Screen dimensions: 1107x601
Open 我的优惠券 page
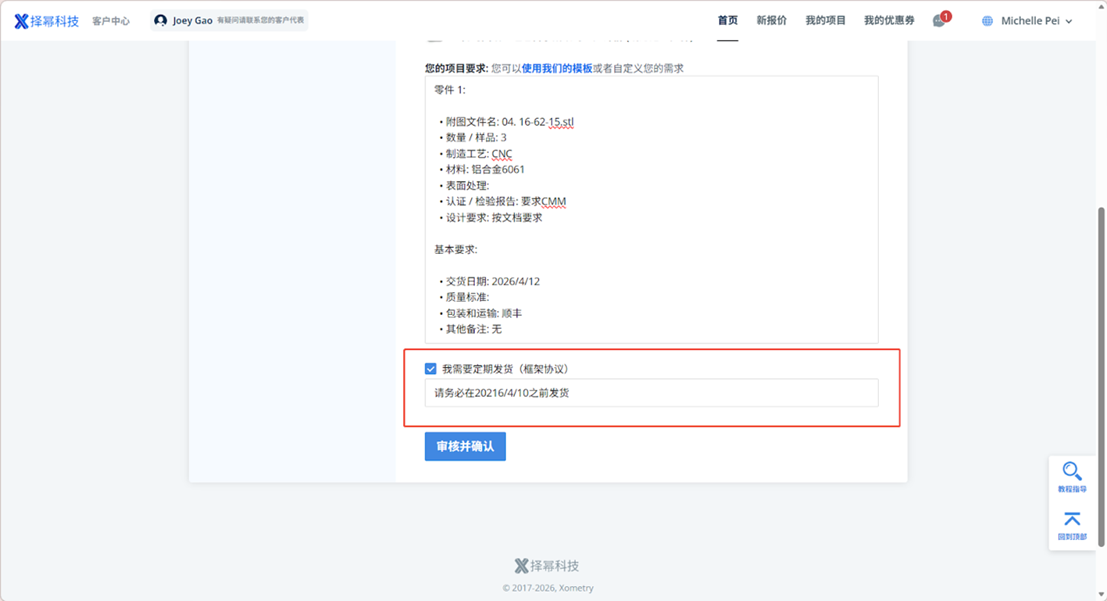point(888,21)
